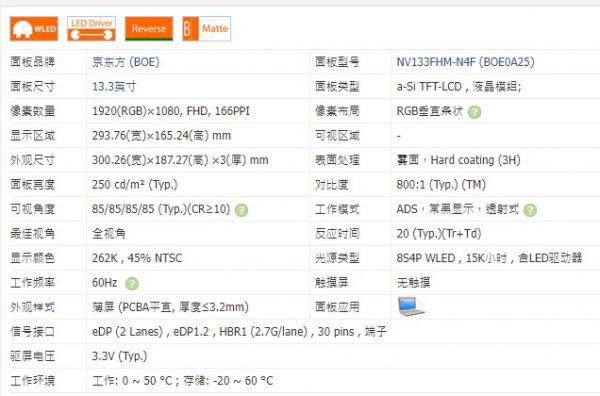This screenshot has height=396, width=600.
Task: Open the NV133FHM-N4F (BOE0A25) model link
Action: [465, 62]
